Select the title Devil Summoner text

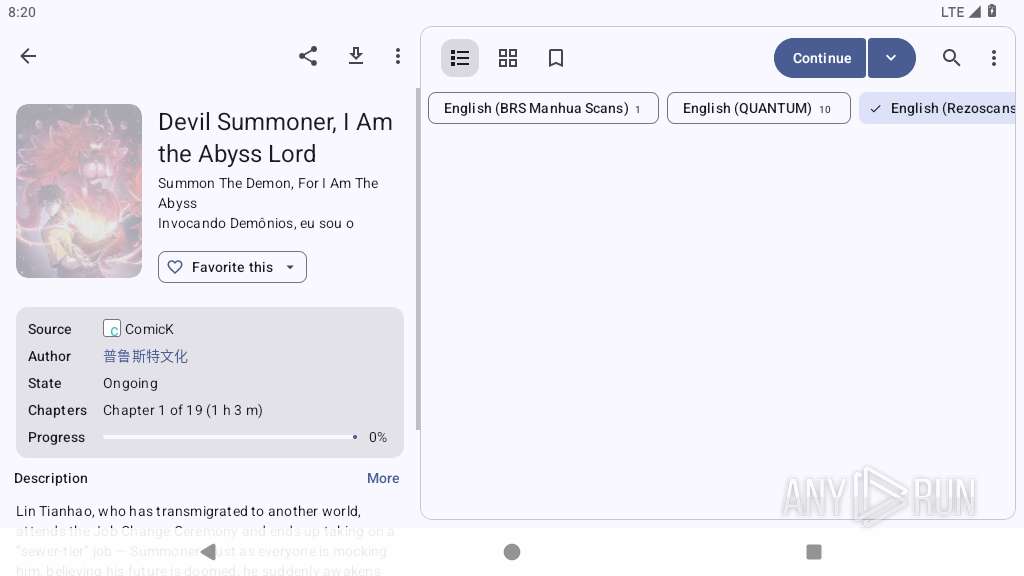[x=275, y=138]
